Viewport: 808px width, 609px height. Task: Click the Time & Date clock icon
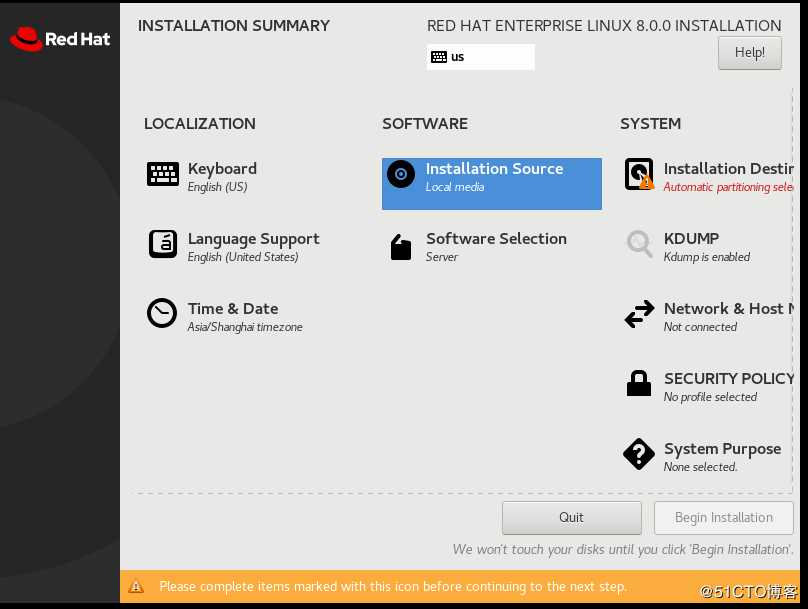pos(162,313)
